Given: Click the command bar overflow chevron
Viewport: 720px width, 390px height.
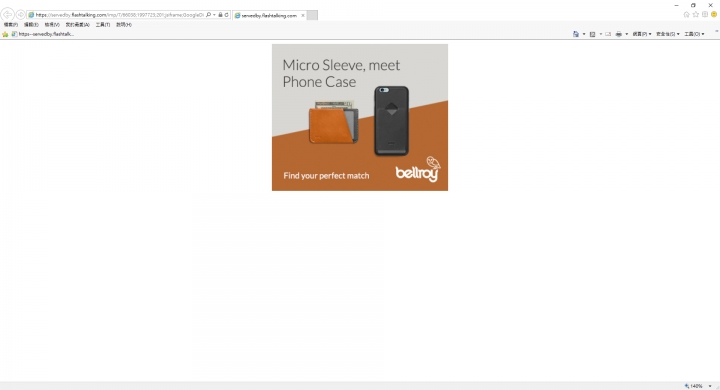Looking at the screenshot, I should (716, 32).
